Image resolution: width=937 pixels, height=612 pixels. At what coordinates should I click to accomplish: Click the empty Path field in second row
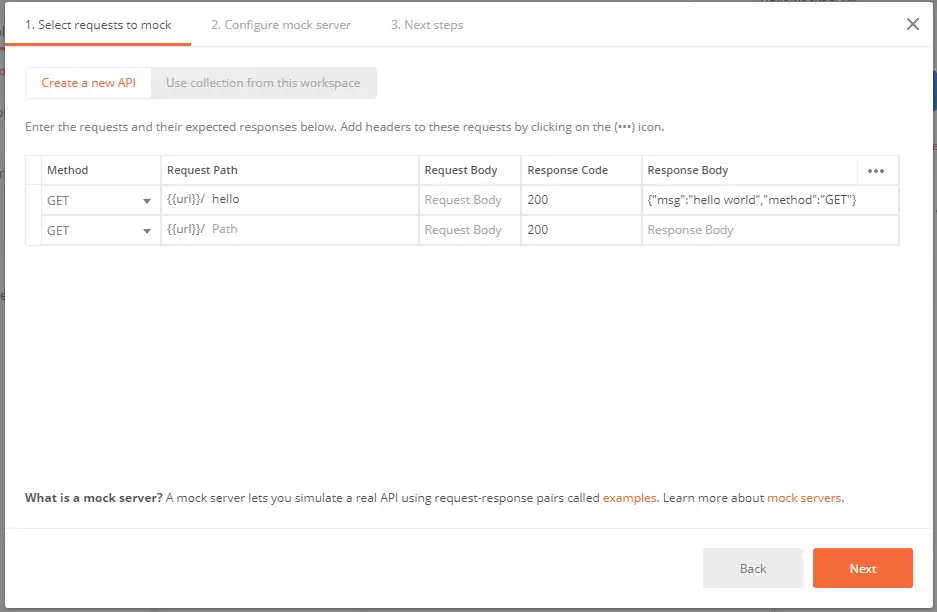310,230
